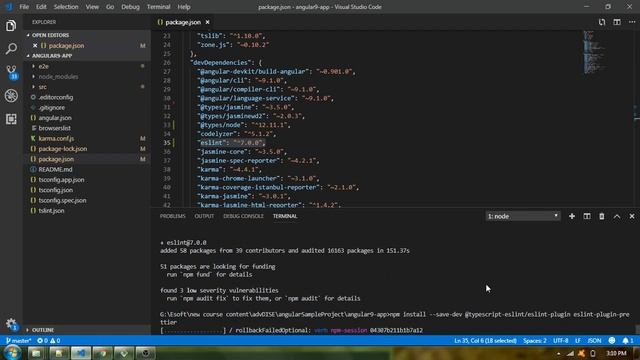Split the editor to the right
This screenshot has height=360, width=640.
[617, 22]
